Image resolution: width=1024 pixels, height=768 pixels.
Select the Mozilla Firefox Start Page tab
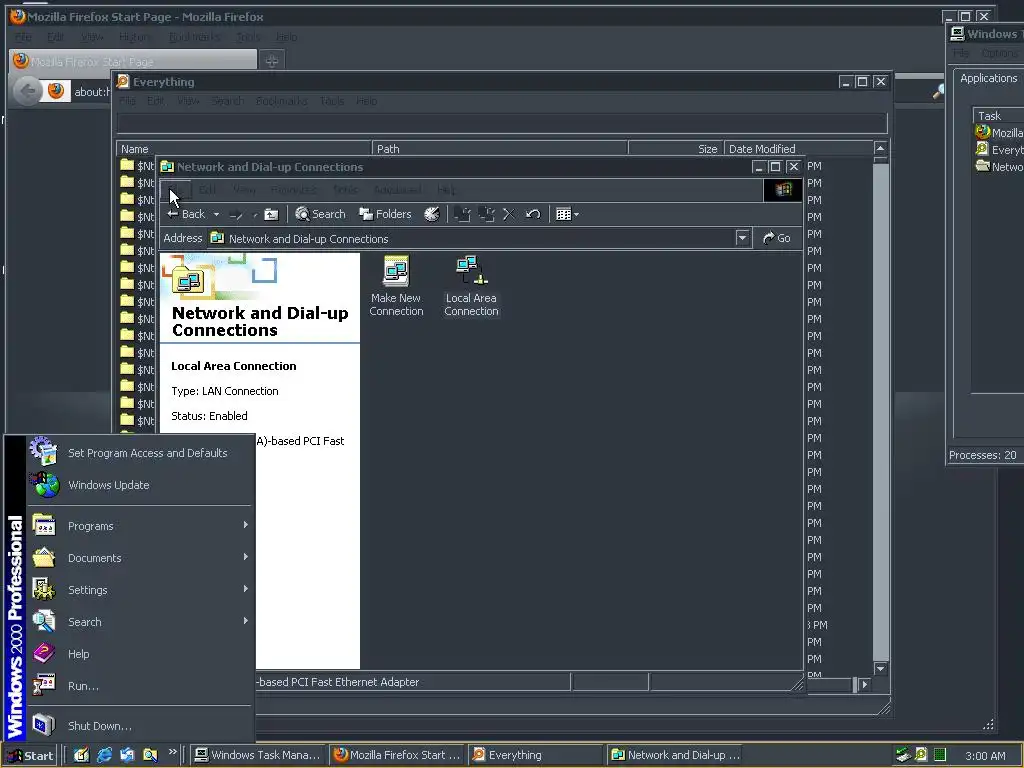134,61
